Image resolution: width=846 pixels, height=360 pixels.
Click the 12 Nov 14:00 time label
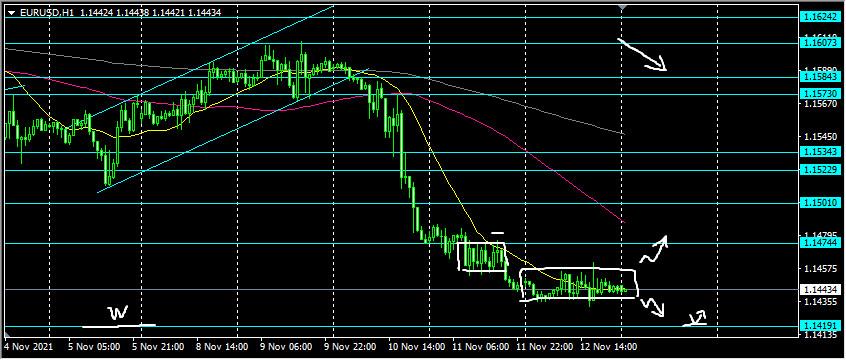[x=601, y=346]
